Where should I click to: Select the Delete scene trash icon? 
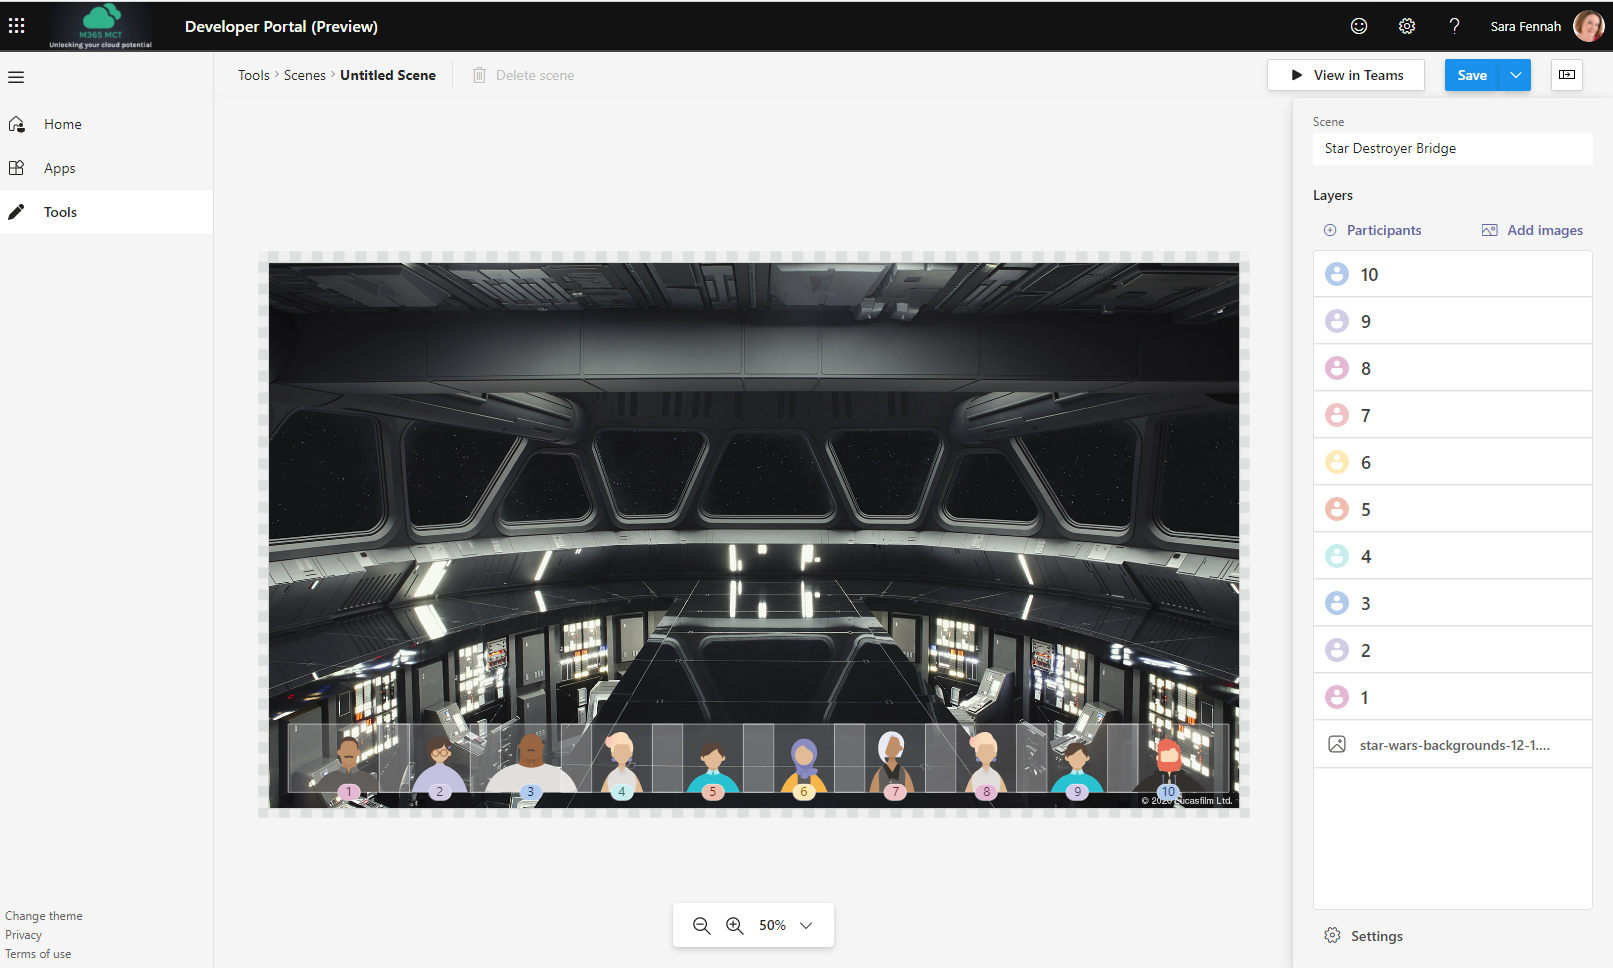479,74
